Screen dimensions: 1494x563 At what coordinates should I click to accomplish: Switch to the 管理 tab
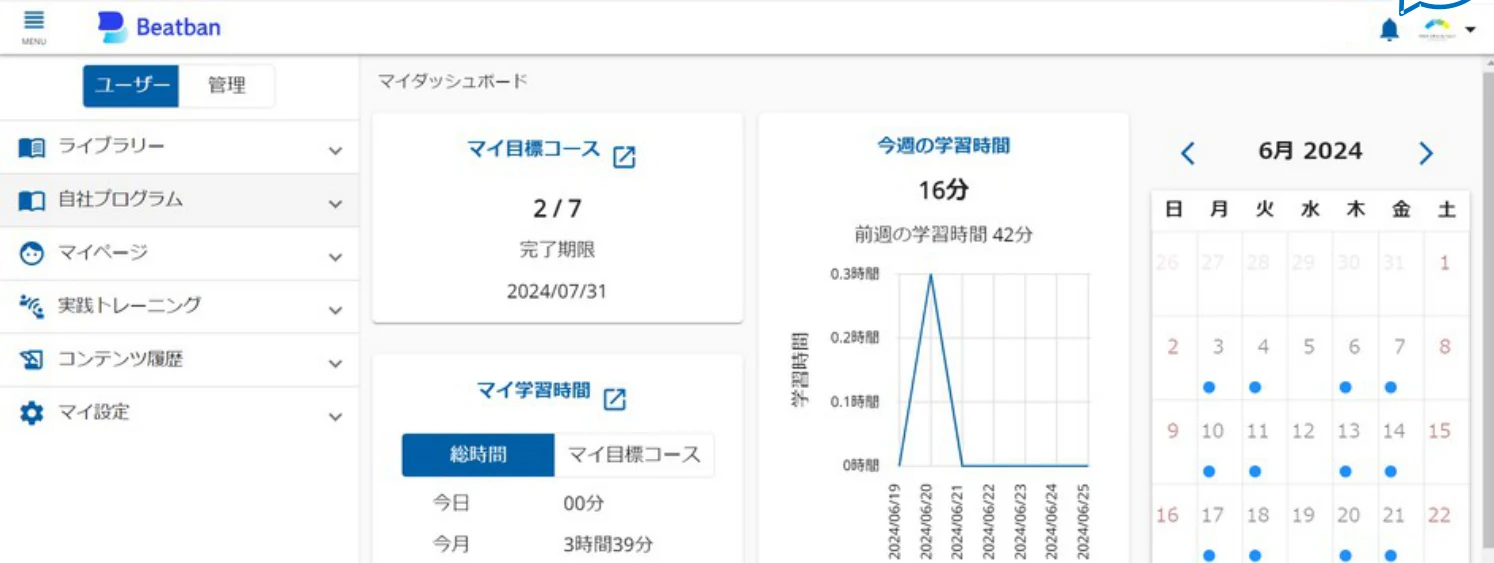click(227, 86)
